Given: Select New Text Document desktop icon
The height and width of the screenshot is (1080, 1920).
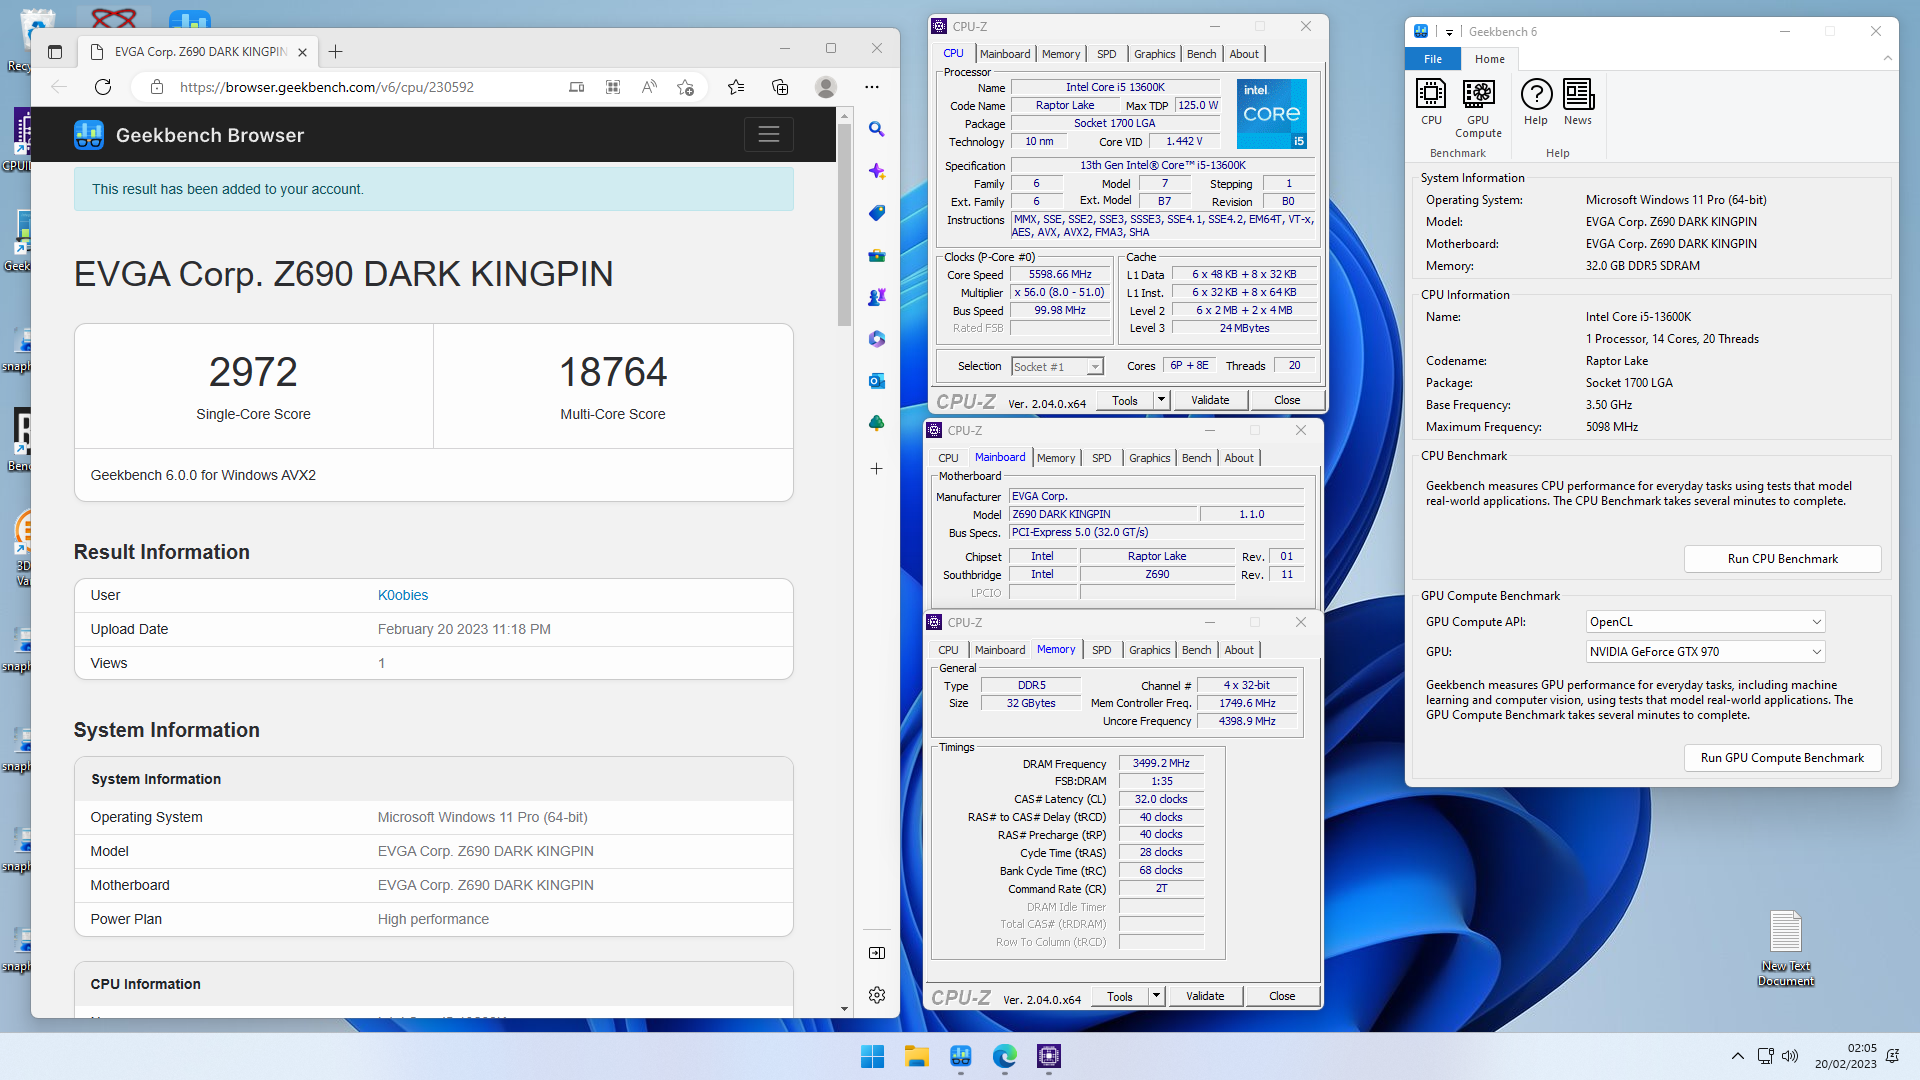Looking at the screenshot, I should click(1785, 947).
